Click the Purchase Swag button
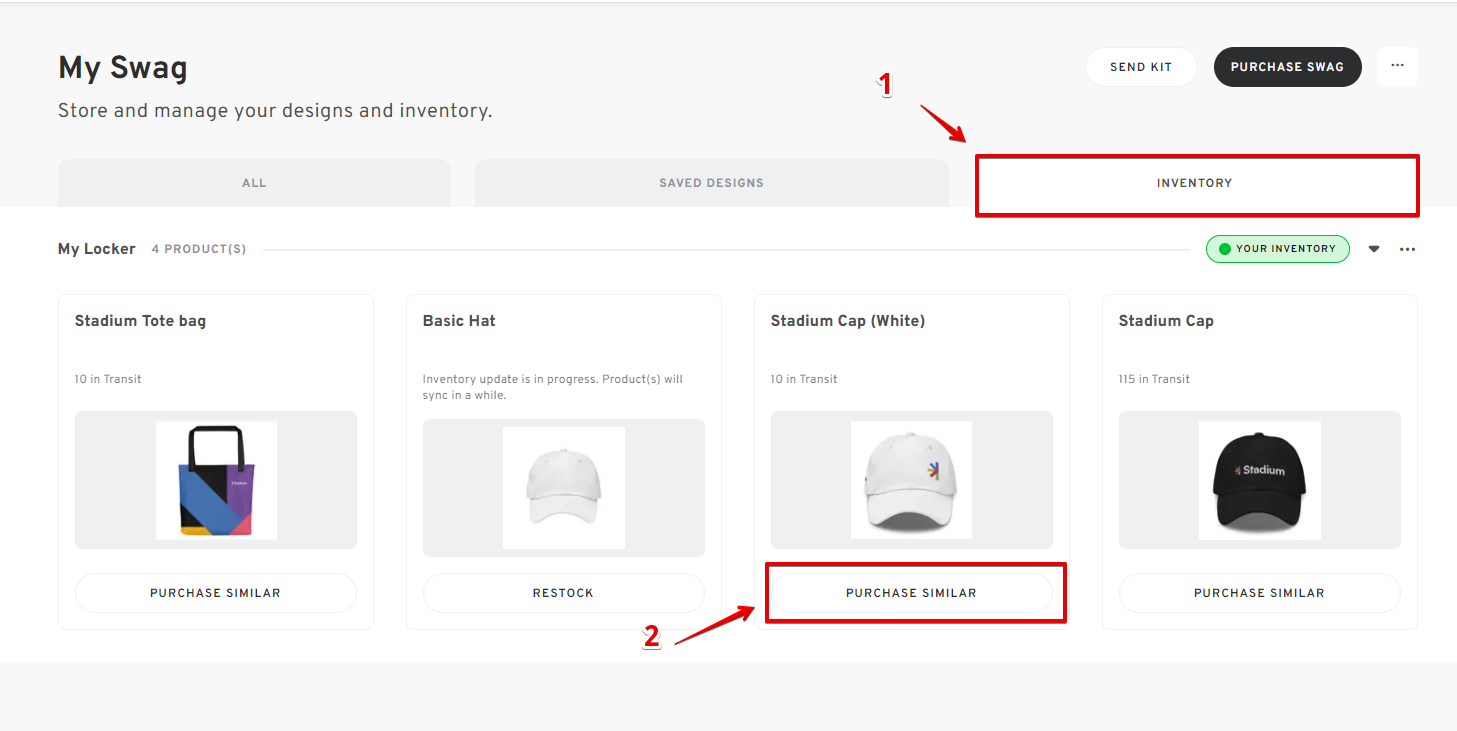Viewport: 1457px width, 731px height. click(x=1287, y=66)
